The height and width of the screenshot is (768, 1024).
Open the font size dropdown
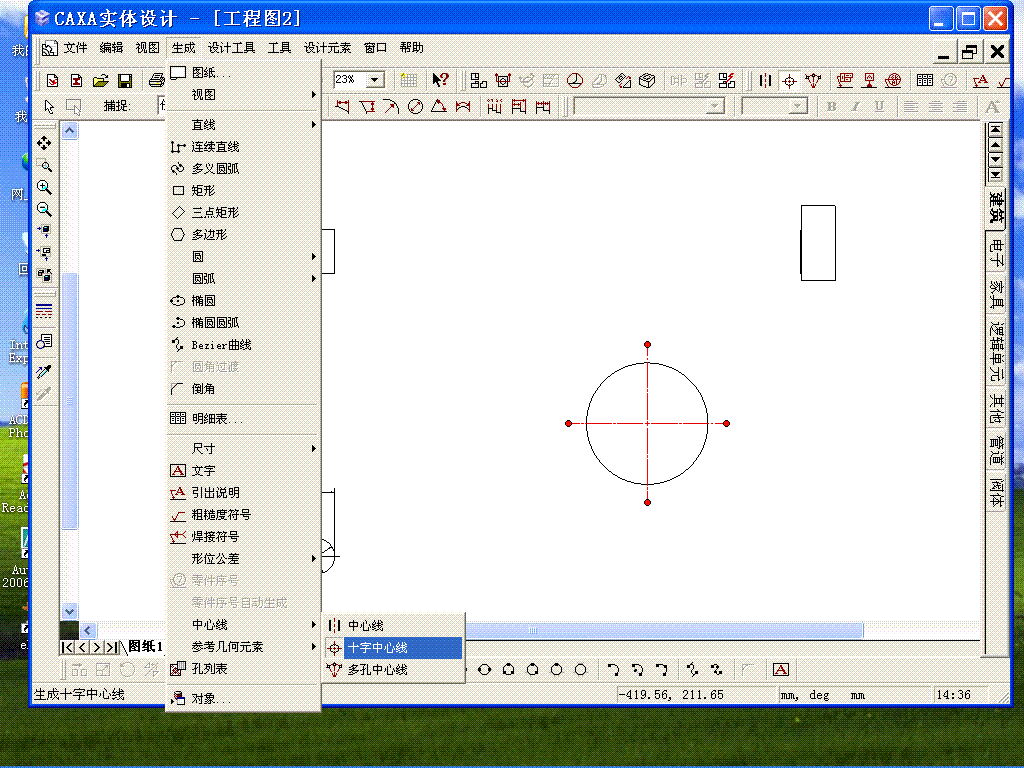797,106
